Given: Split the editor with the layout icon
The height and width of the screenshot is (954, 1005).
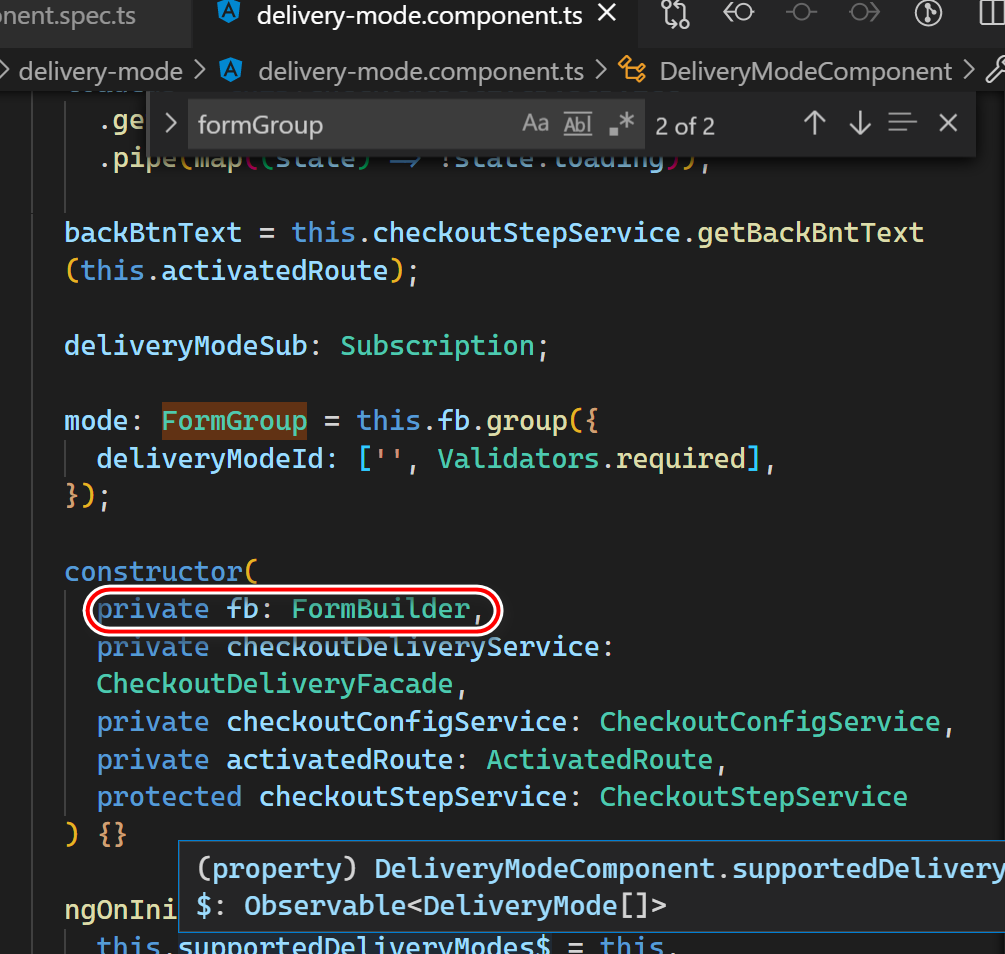Looking at the screenshot, I should pos(992,13).
